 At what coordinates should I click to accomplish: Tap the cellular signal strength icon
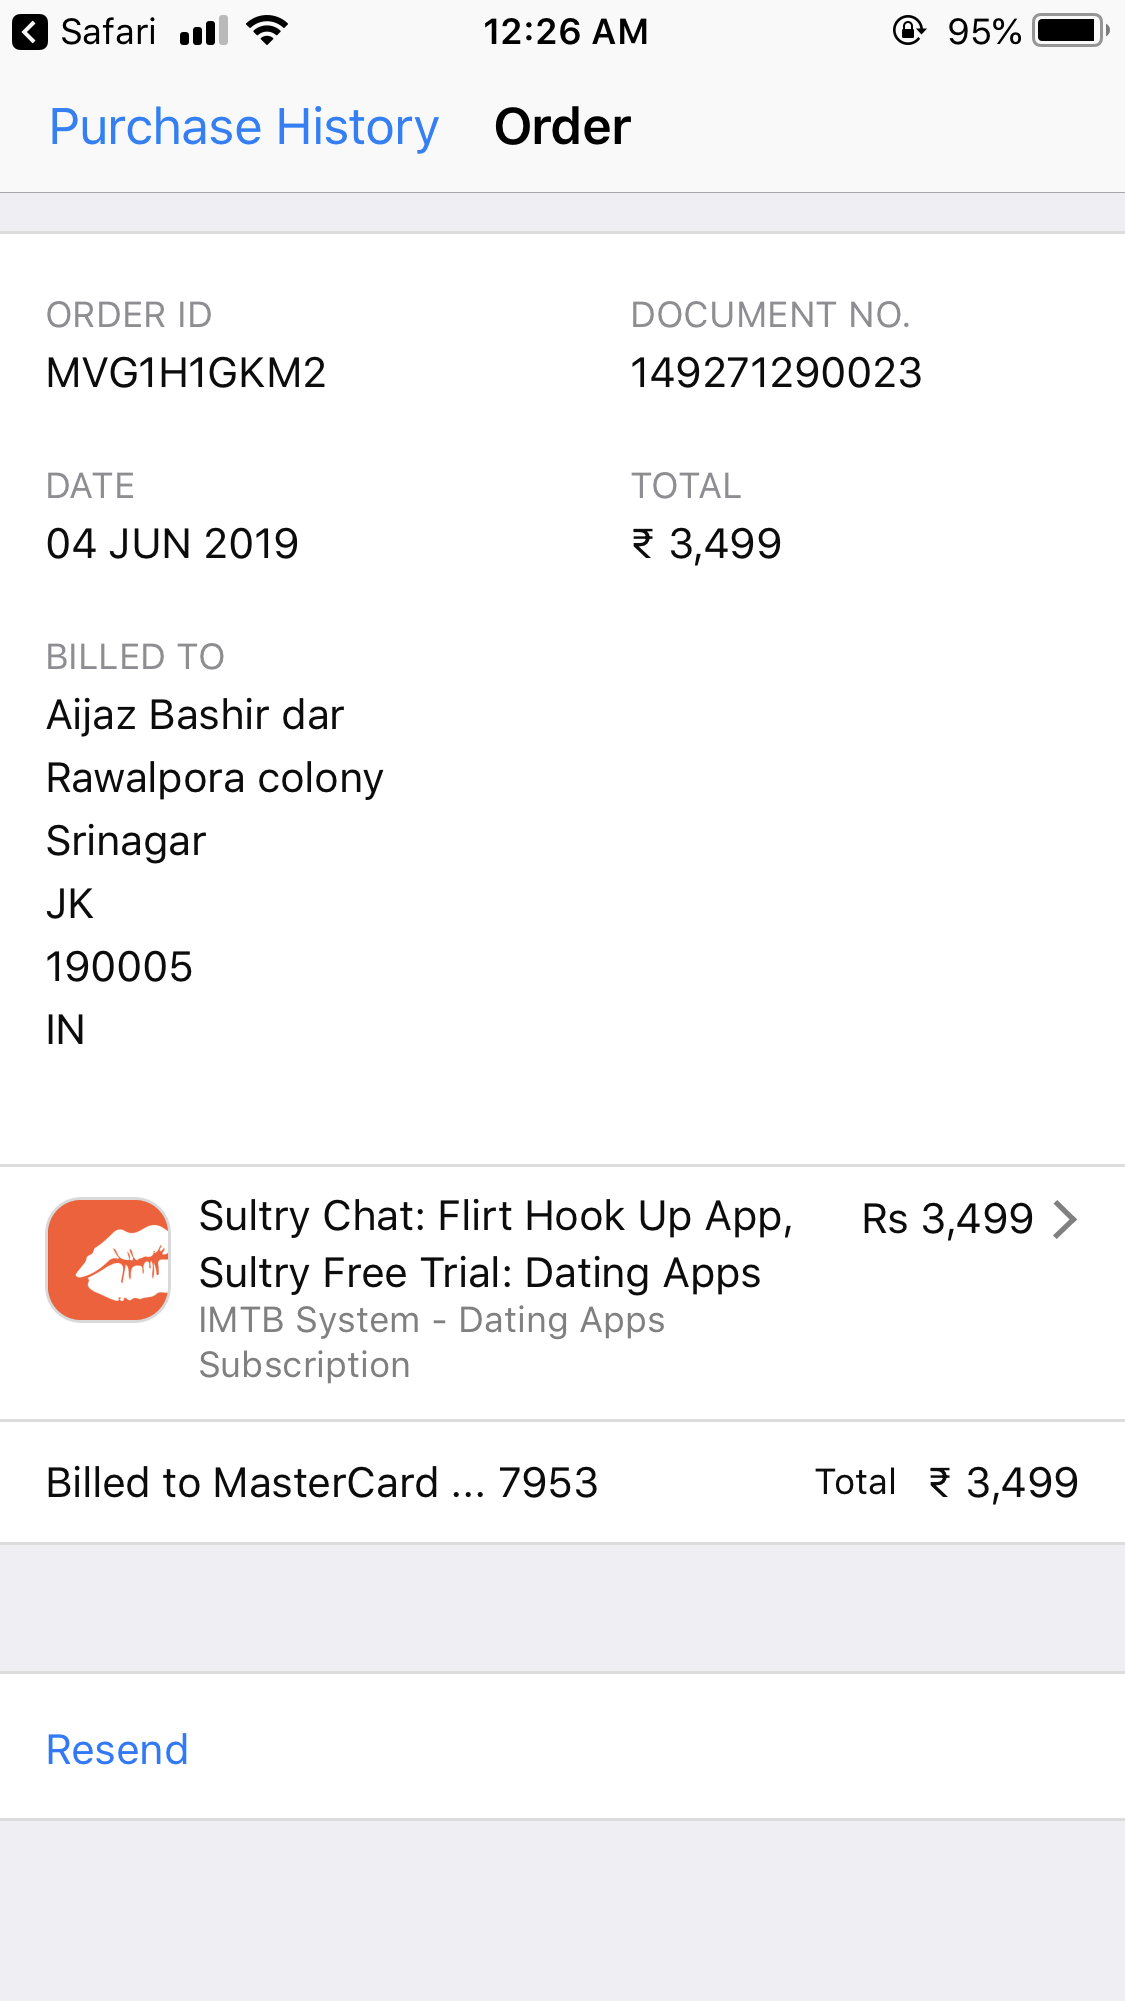(x=204, y=32)
